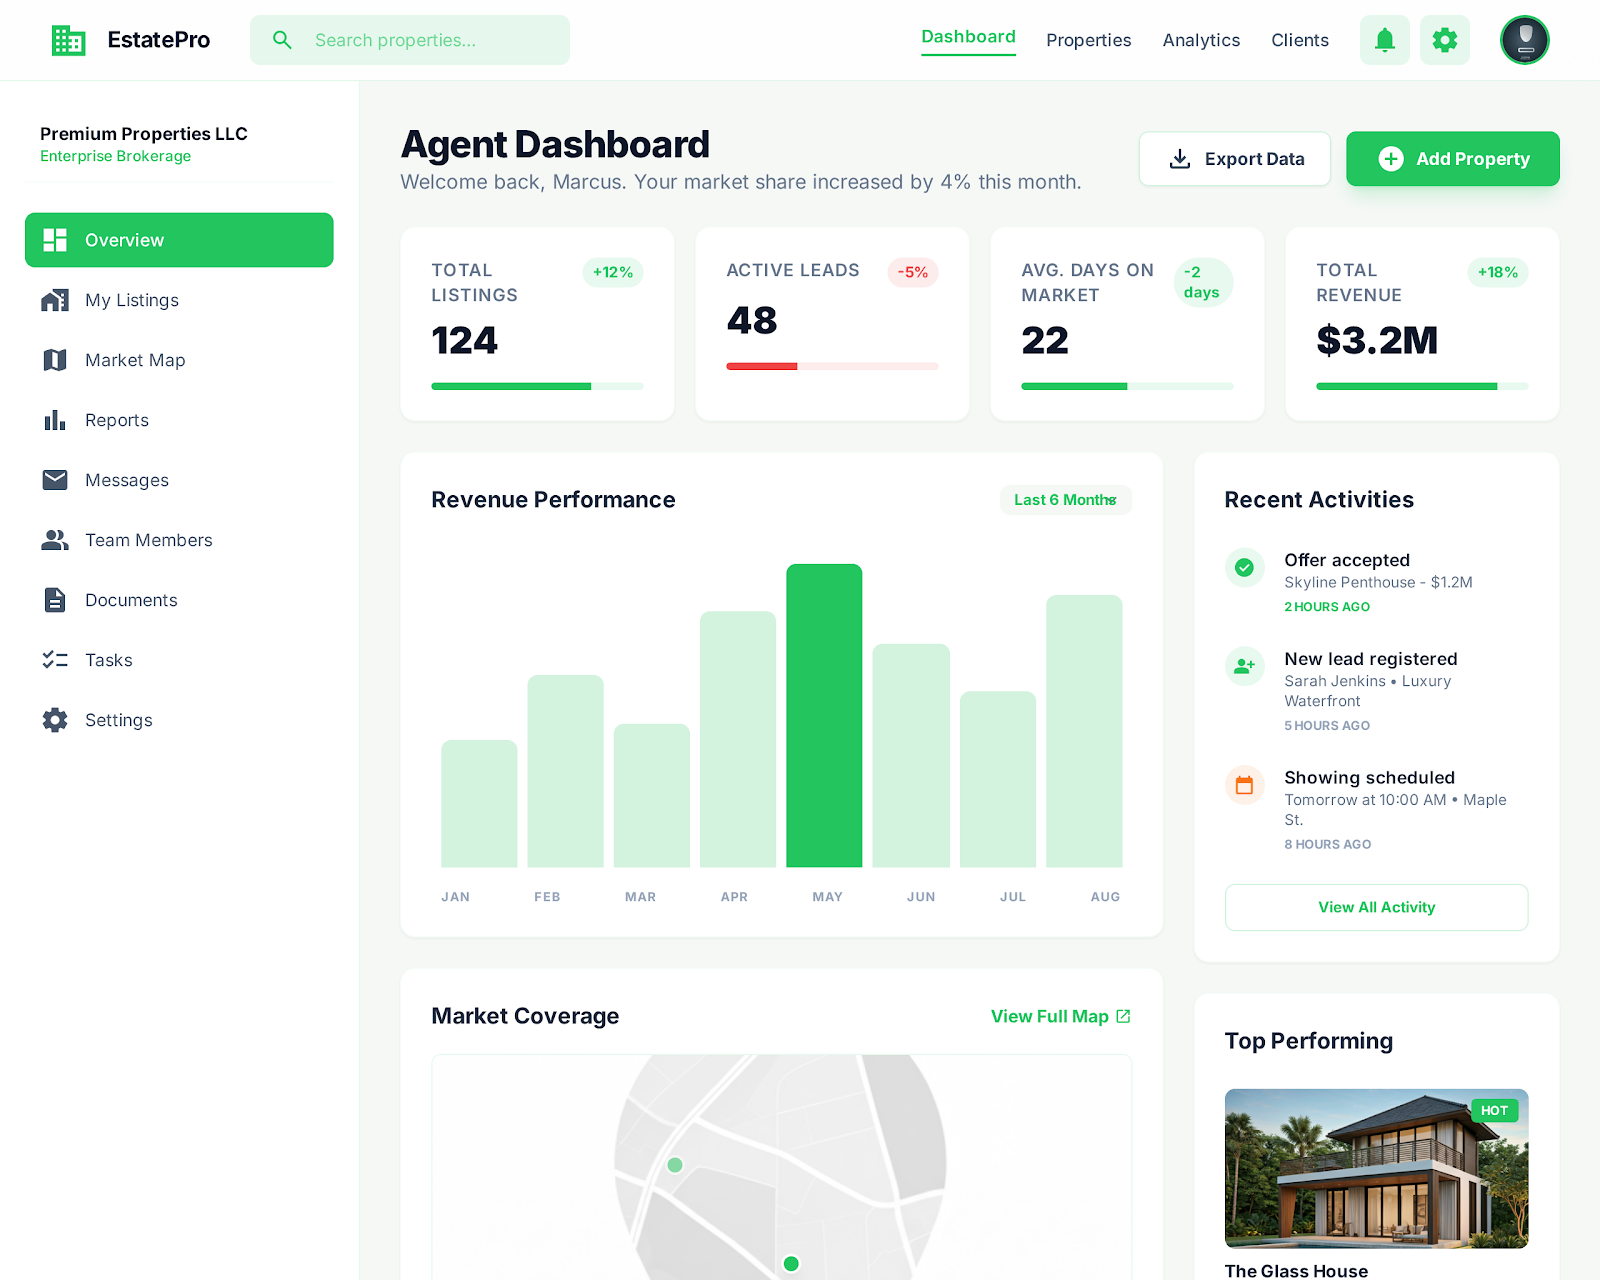The height and width of the screenshot is (1280, 1600).
Task: Select the MAY bar in revenue chart
Action: (x=824, y=715)
